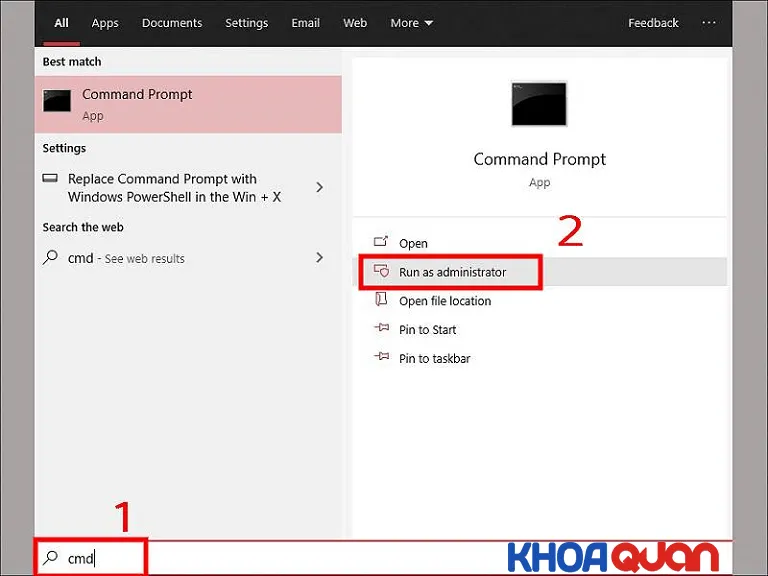Select the Web tab
The width and height of the screenshot is (768, 576).
(355, 23)
